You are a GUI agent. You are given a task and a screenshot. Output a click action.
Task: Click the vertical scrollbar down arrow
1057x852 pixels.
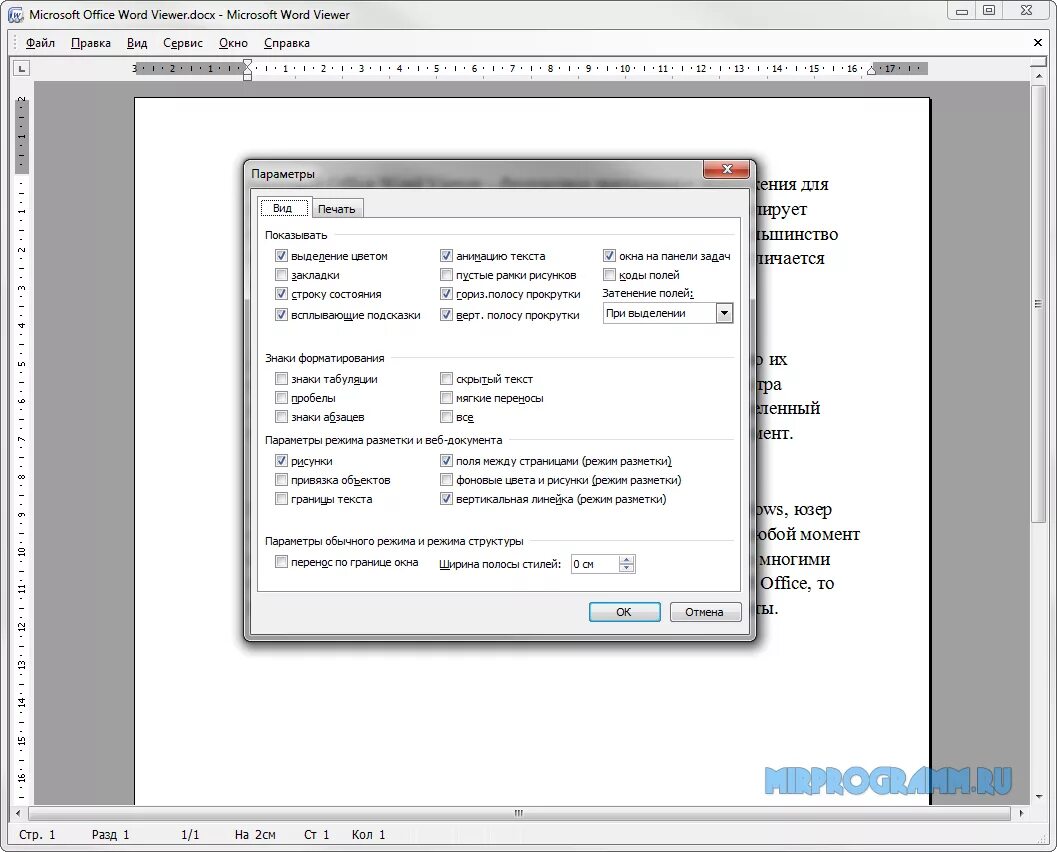(1038, 797)
